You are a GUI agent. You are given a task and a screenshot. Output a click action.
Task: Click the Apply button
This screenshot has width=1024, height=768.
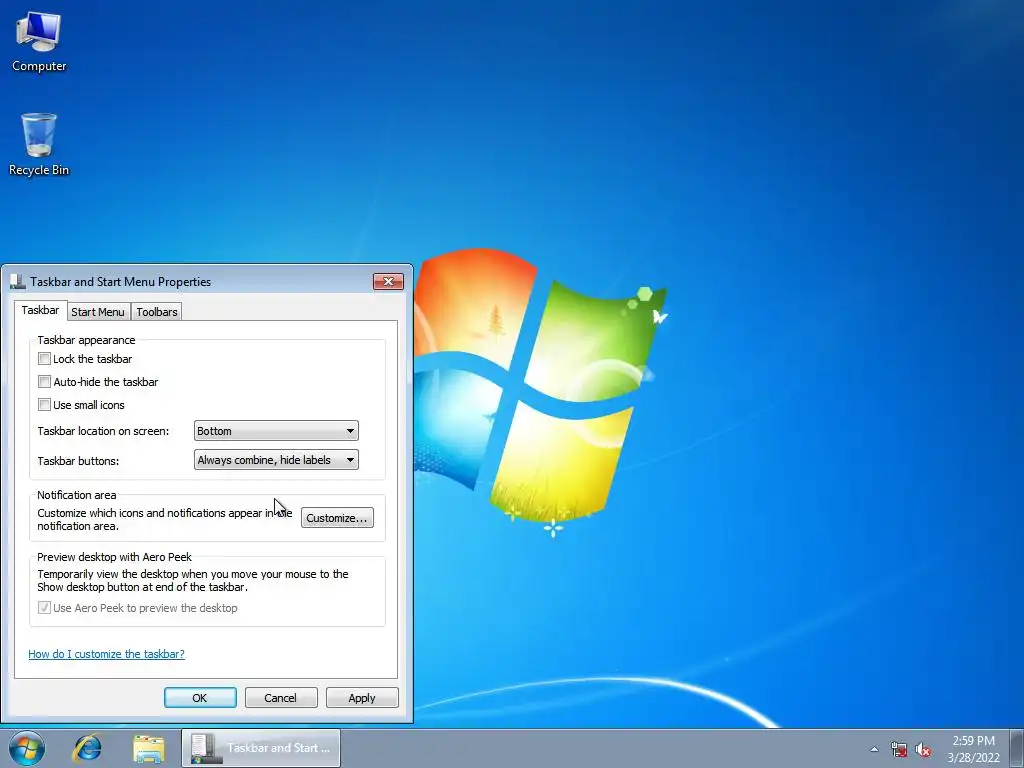tap(362, 697)
